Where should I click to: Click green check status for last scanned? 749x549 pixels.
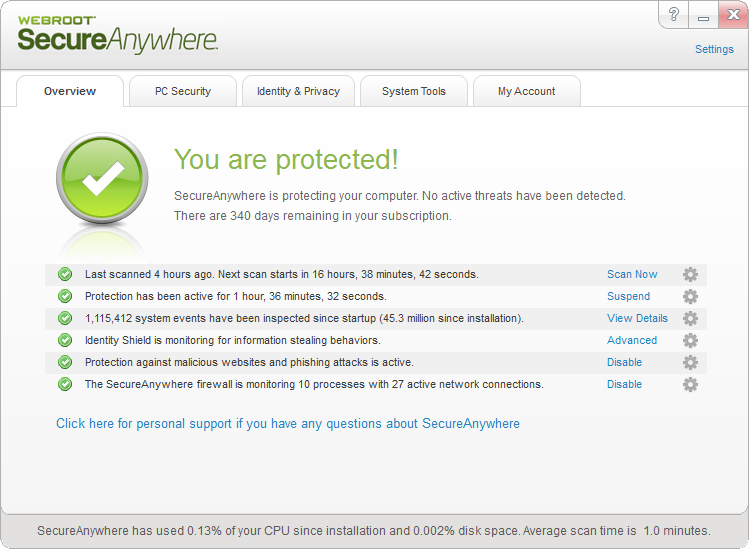(65, 275)
